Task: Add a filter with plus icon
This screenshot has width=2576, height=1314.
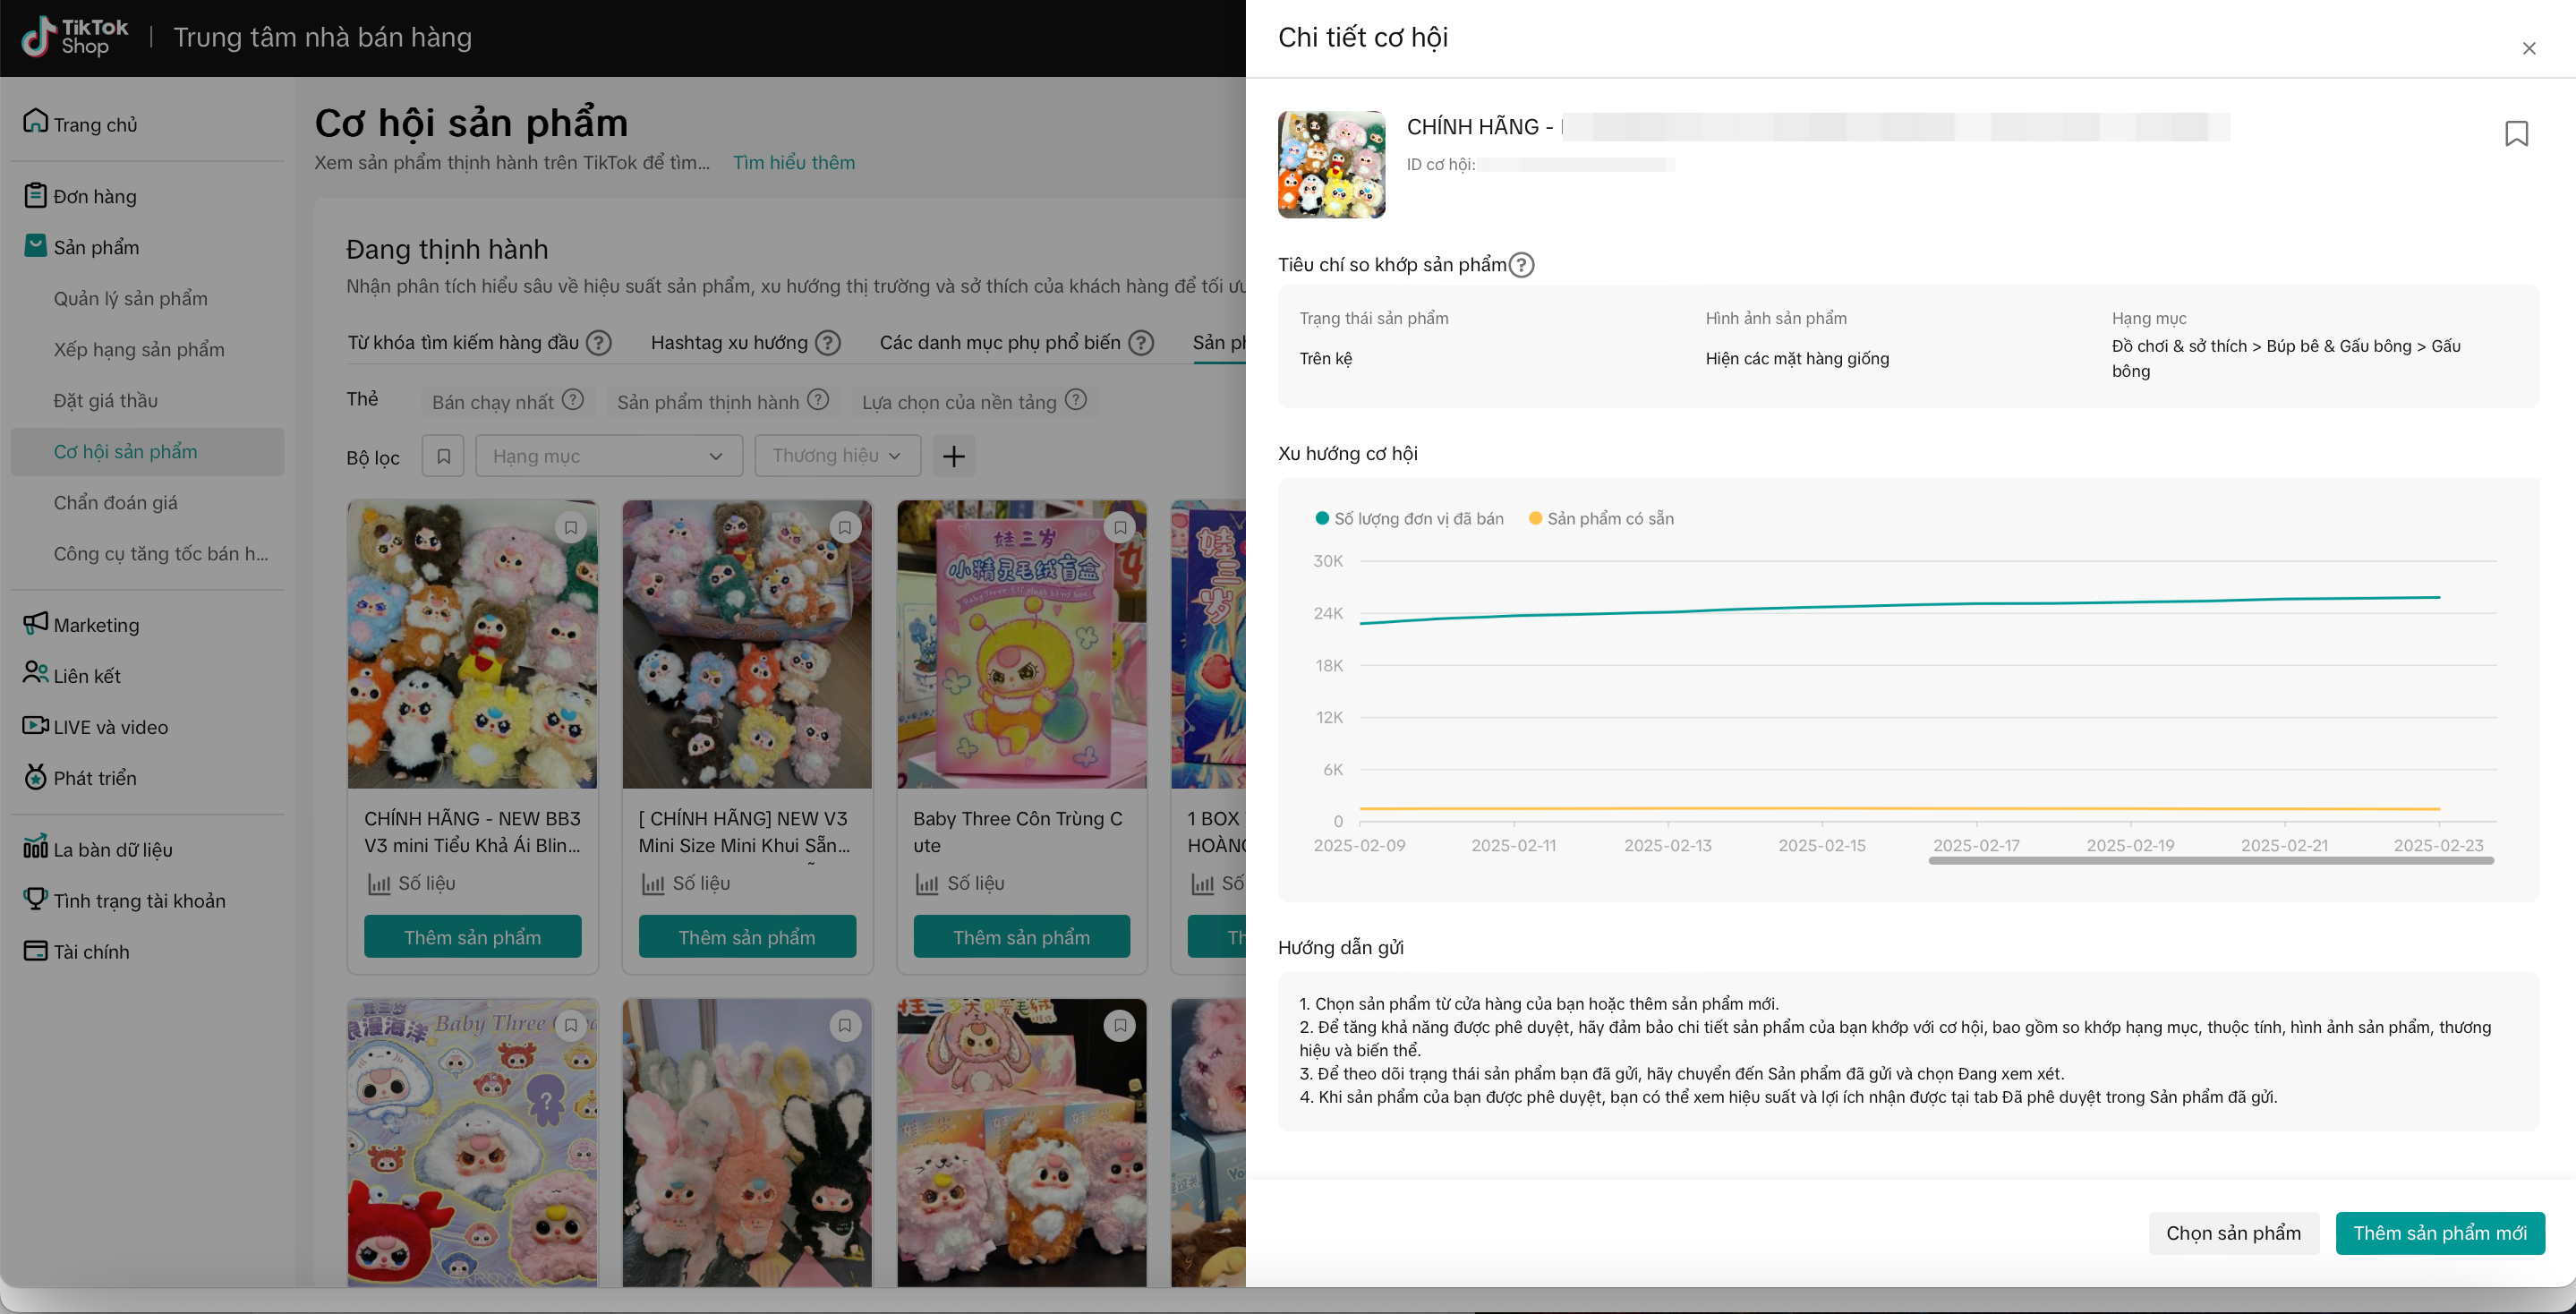Action: click(x=953, y=456)
